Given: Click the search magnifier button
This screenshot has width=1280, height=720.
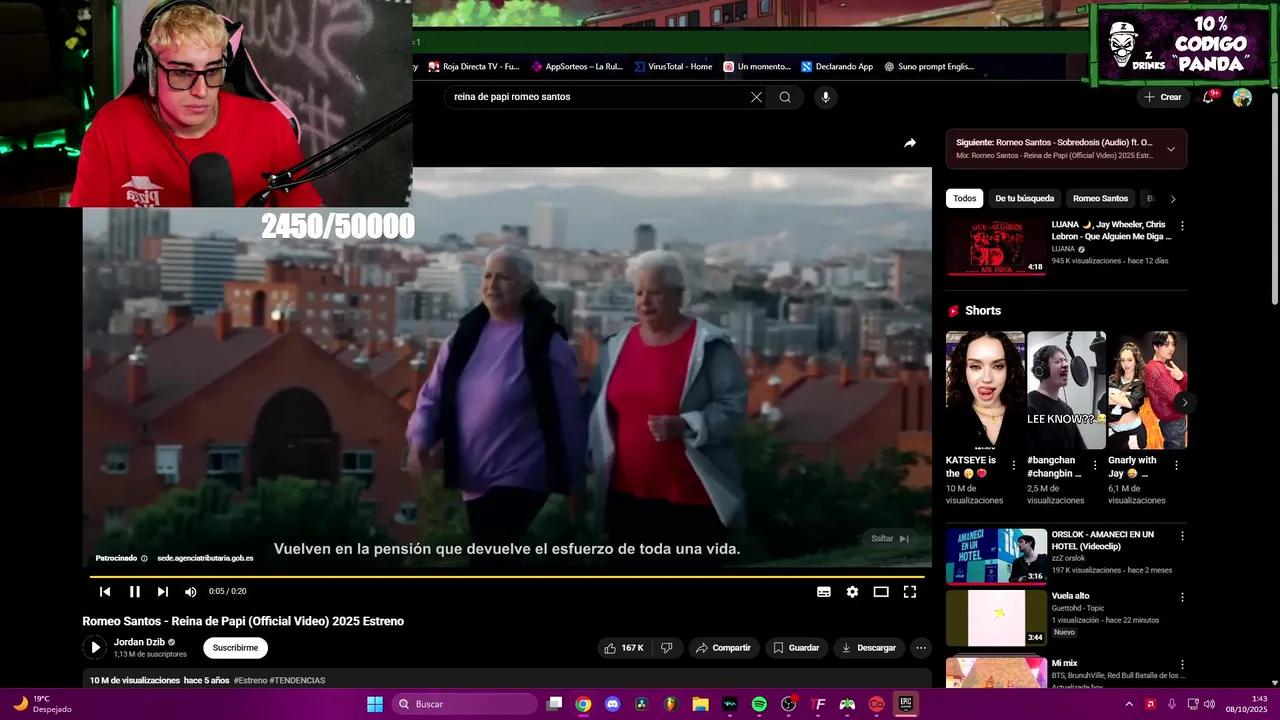Looking at the screenshot, I should coord(785,97).
